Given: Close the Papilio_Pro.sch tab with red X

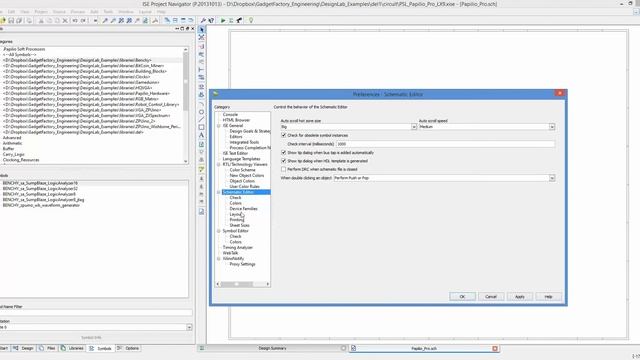Looking at the screenshot, I should pos(495,349).
